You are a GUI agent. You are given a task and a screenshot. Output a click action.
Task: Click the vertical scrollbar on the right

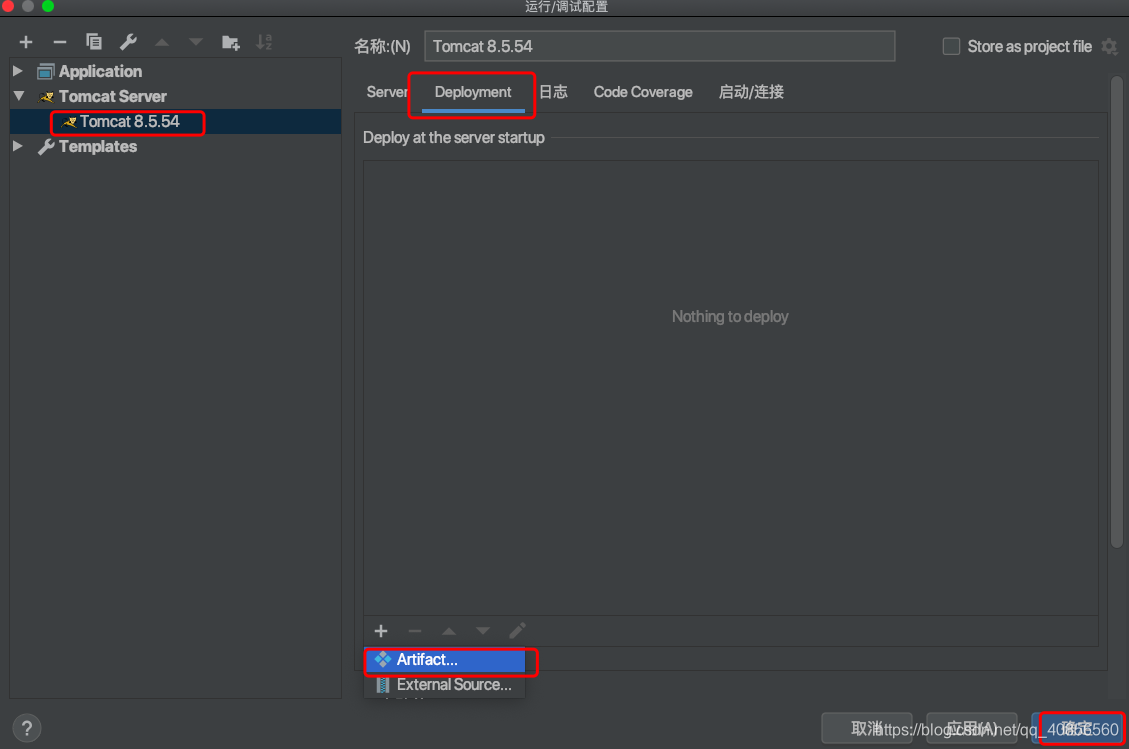1117,313
